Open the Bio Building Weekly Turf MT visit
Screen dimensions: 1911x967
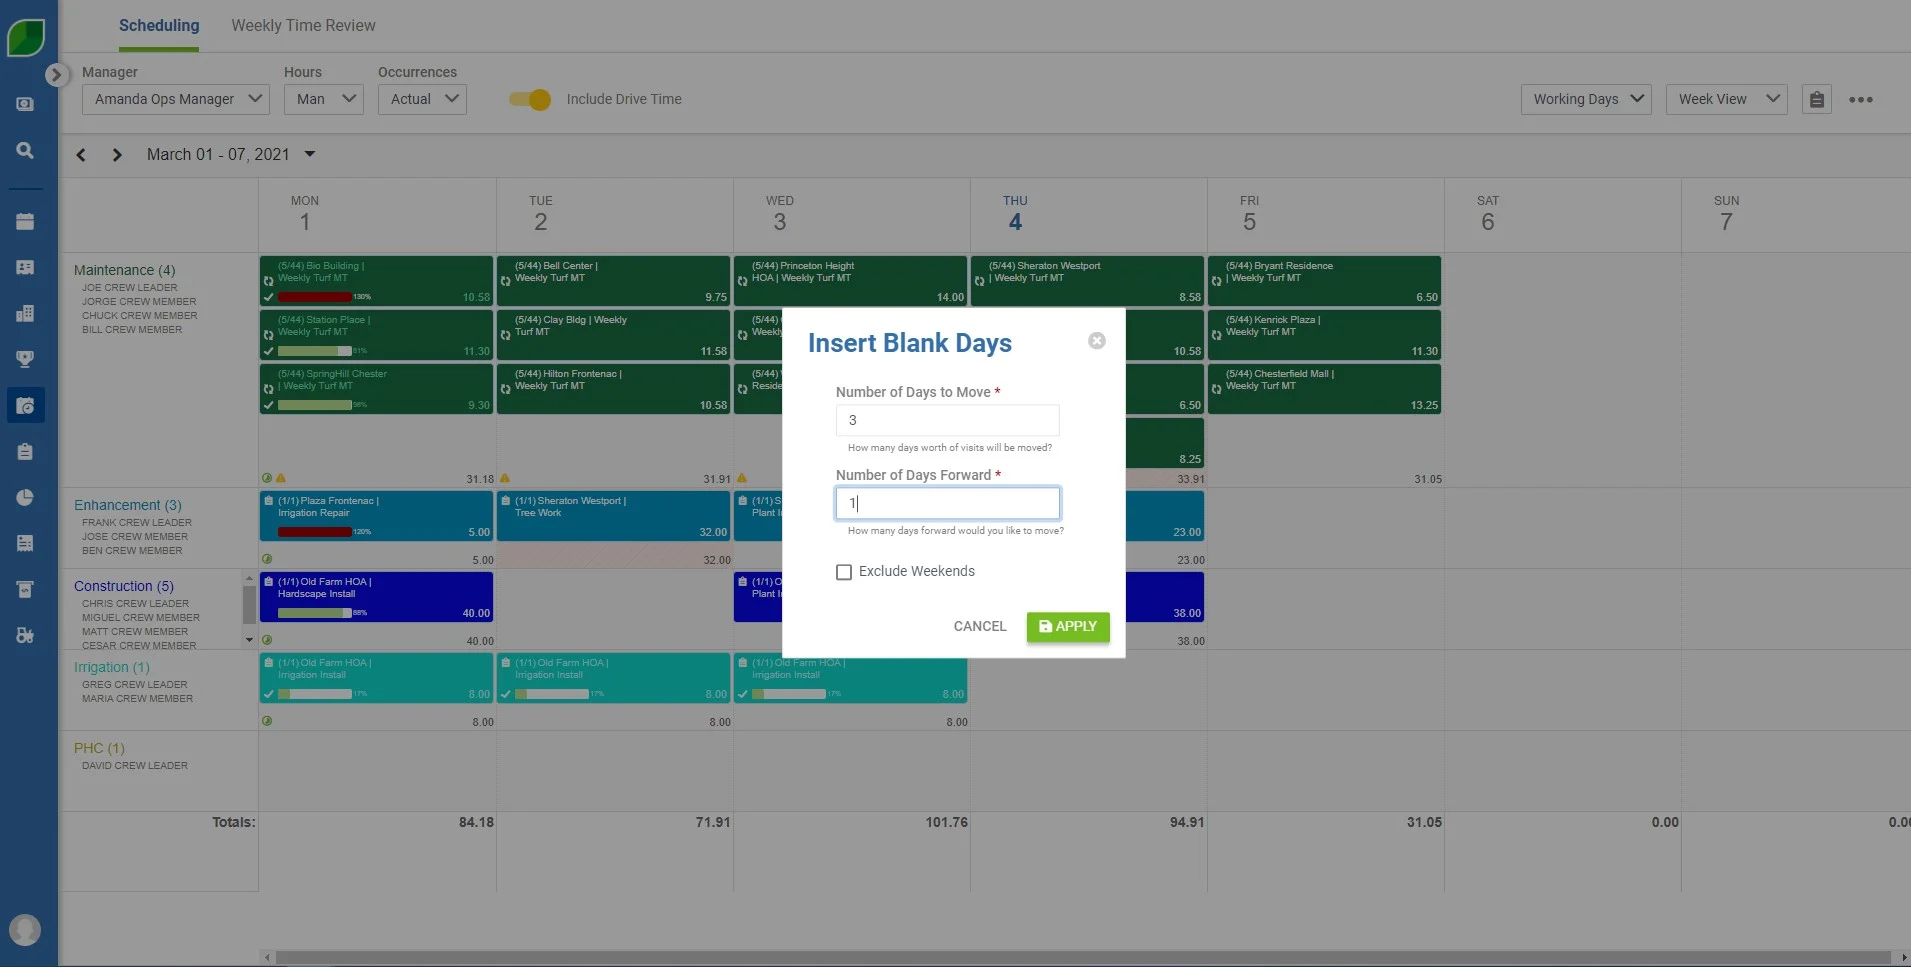(x=376, y=281)
